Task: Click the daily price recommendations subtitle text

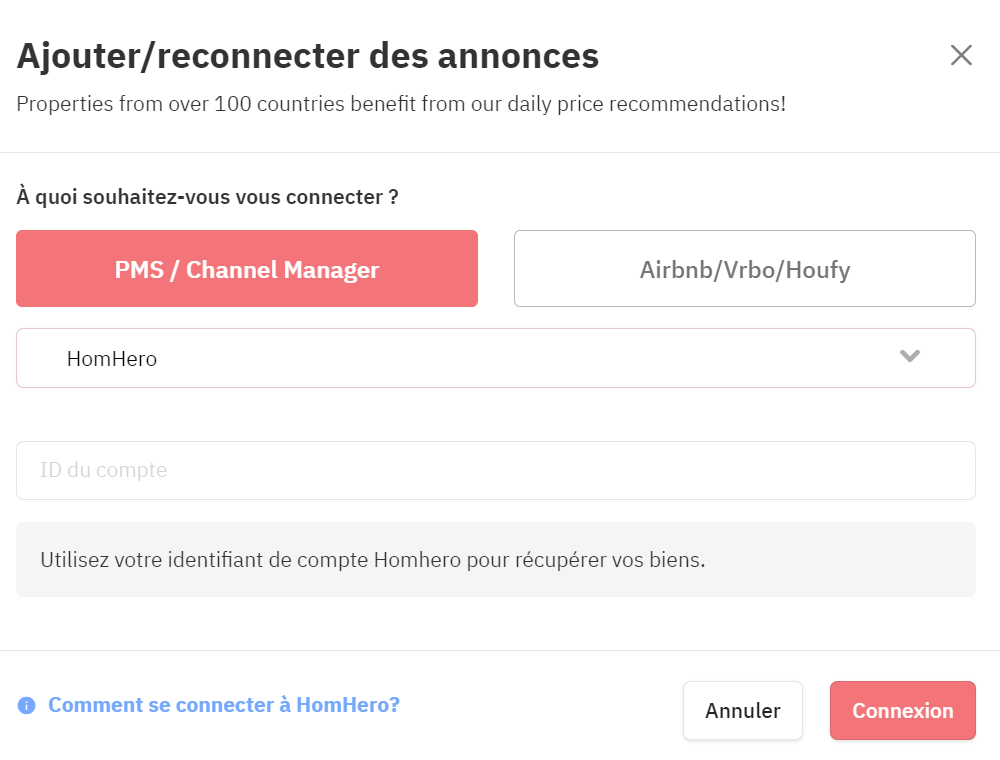Action: click(401, 104)
